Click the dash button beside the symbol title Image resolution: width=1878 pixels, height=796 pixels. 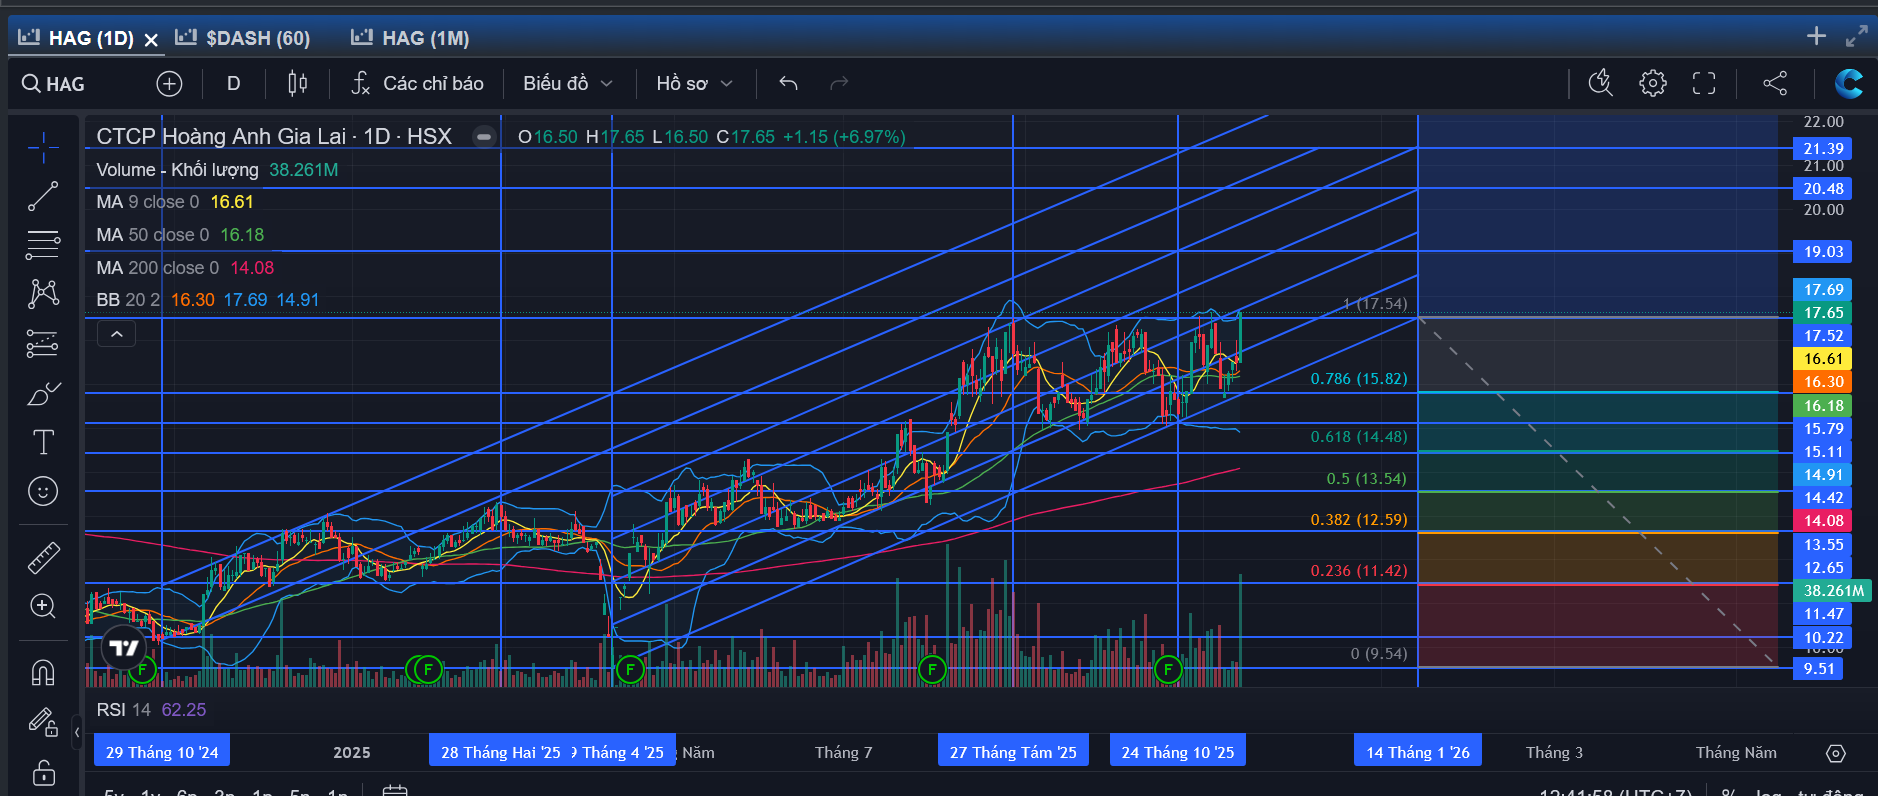coord(484,136)
